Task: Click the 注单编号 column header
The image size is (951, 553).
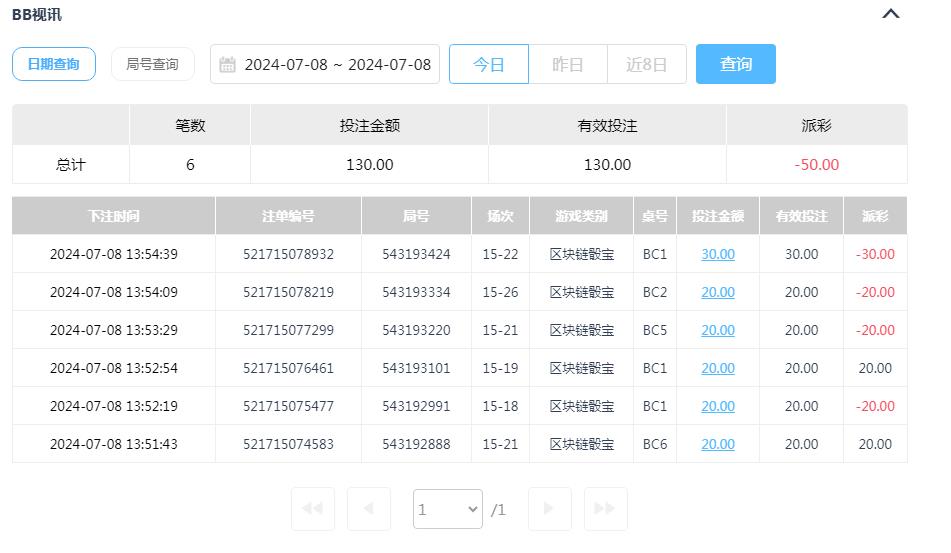Action: [289, 216]
